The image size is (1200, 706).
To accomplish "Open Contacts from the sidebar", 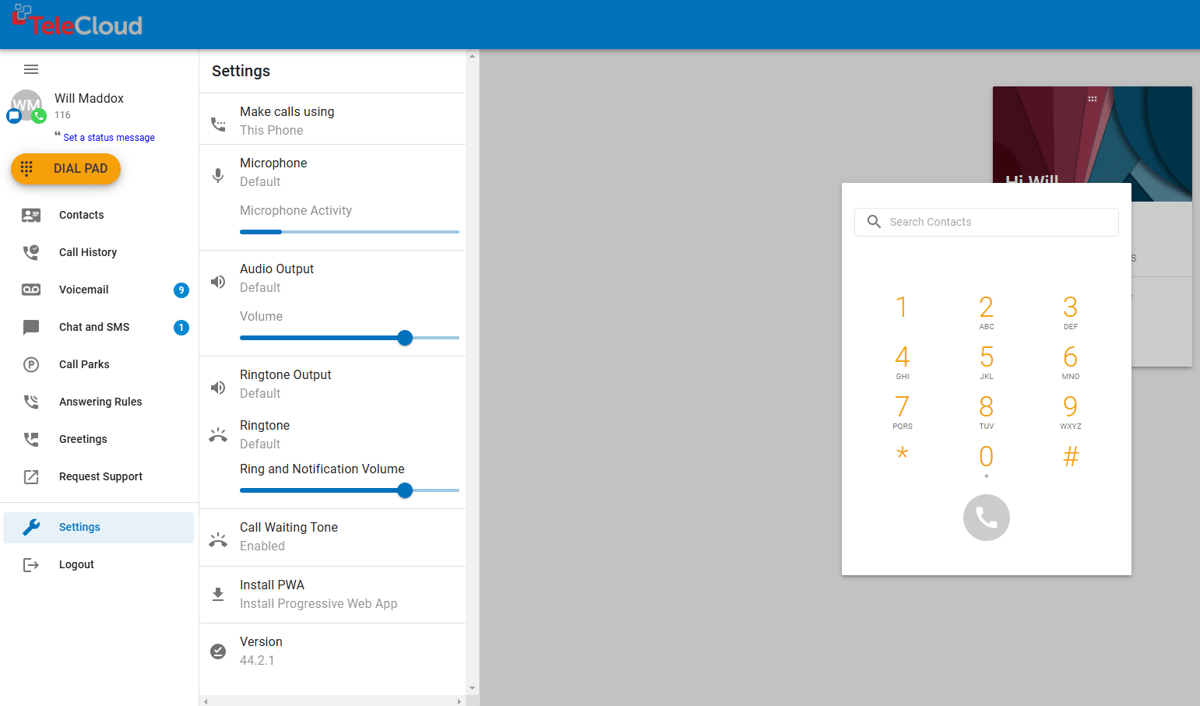I will (x=81, y=215).
